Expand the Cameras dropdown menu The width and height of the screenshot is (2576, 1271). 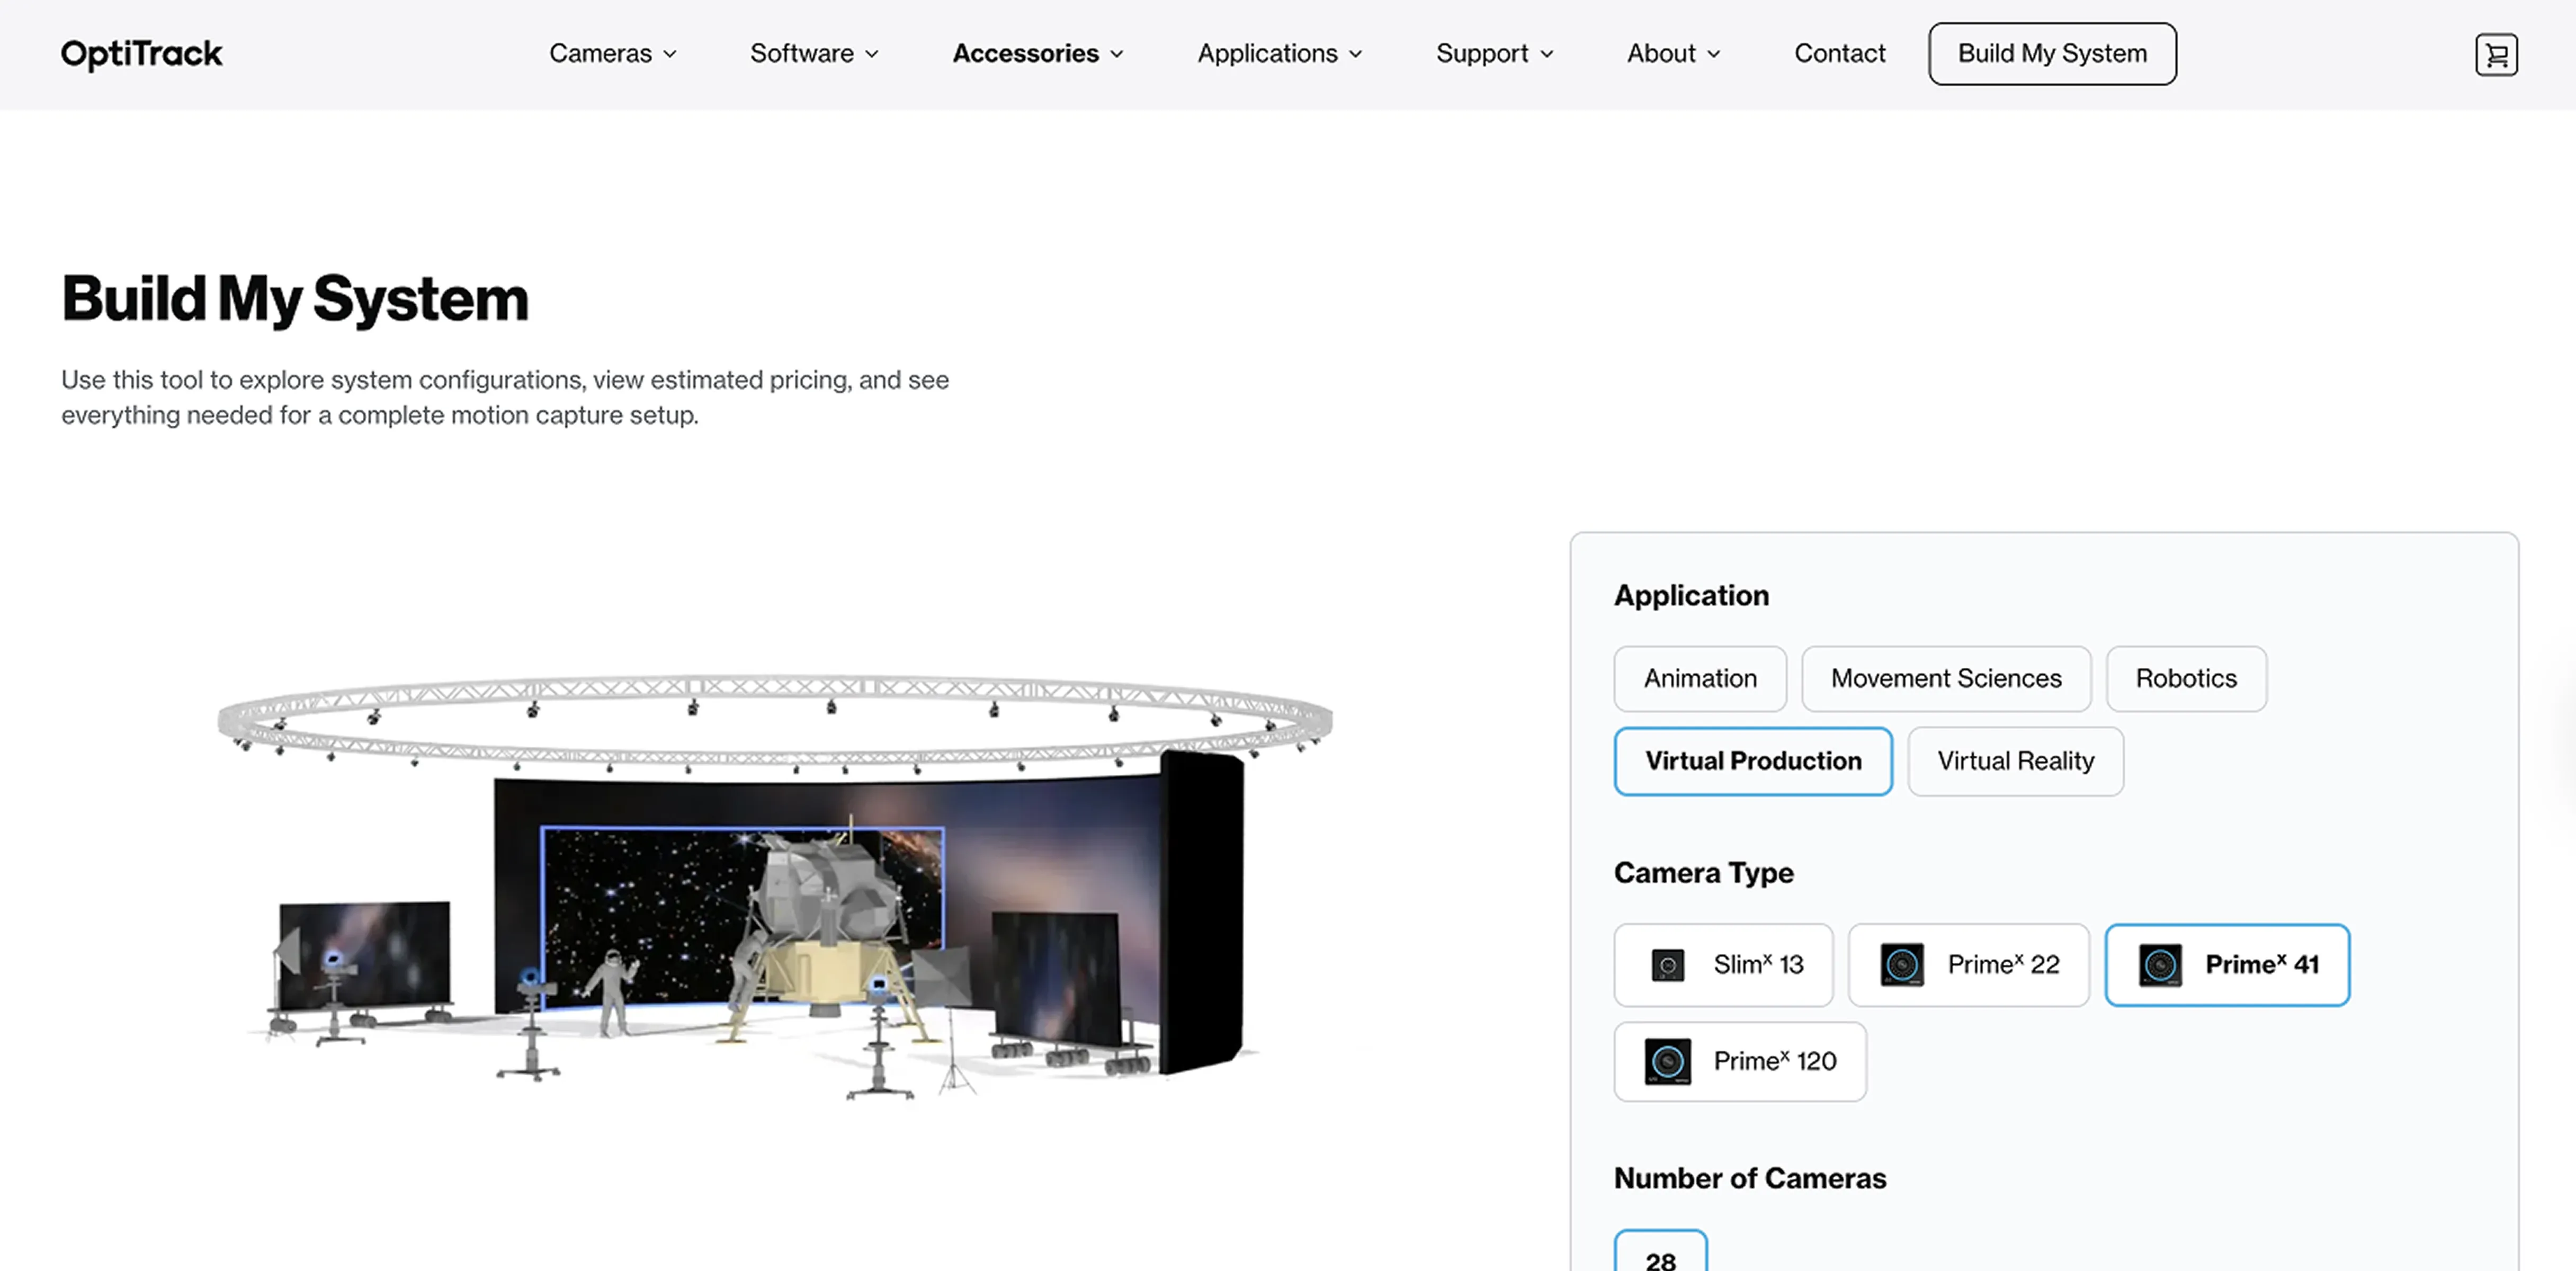click(x=612, y=54)
